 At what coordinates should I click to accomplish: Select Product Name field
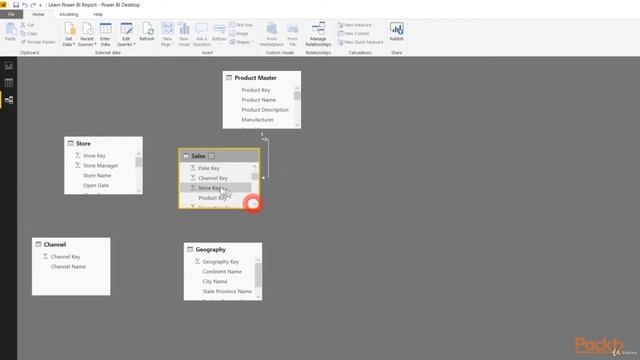258,100
